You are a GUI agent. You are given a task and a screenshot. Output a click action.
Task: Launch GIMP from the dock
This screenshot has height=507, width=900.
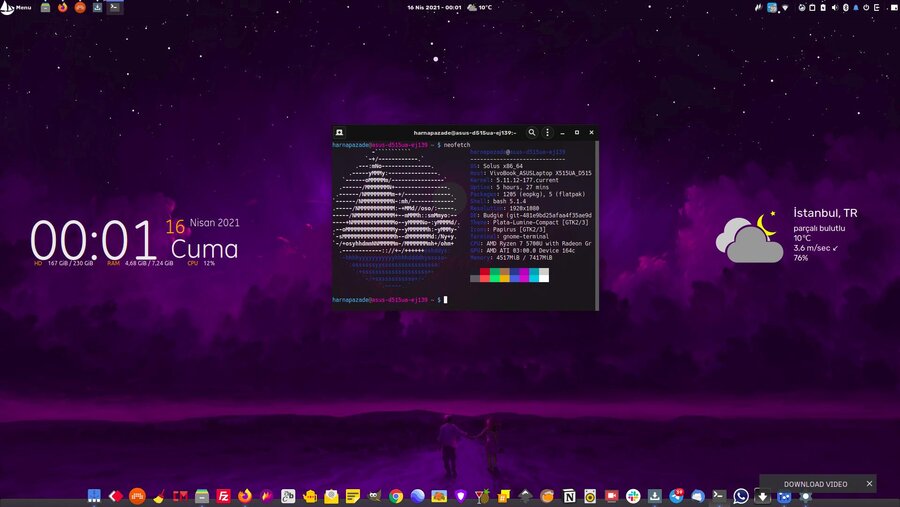click(x=374, y=496)
